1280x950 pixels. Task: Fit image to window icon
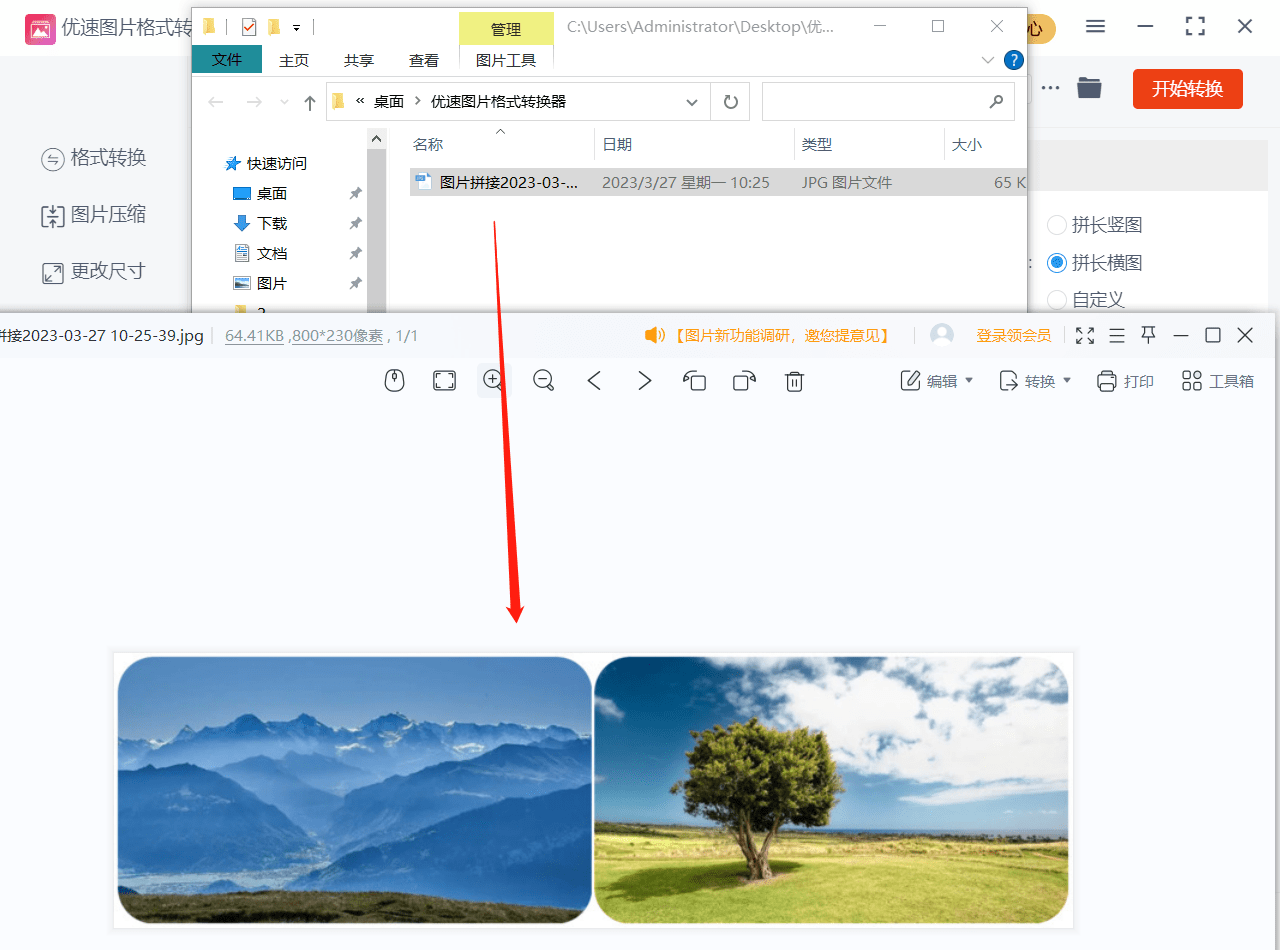click(x=444, y=381)
